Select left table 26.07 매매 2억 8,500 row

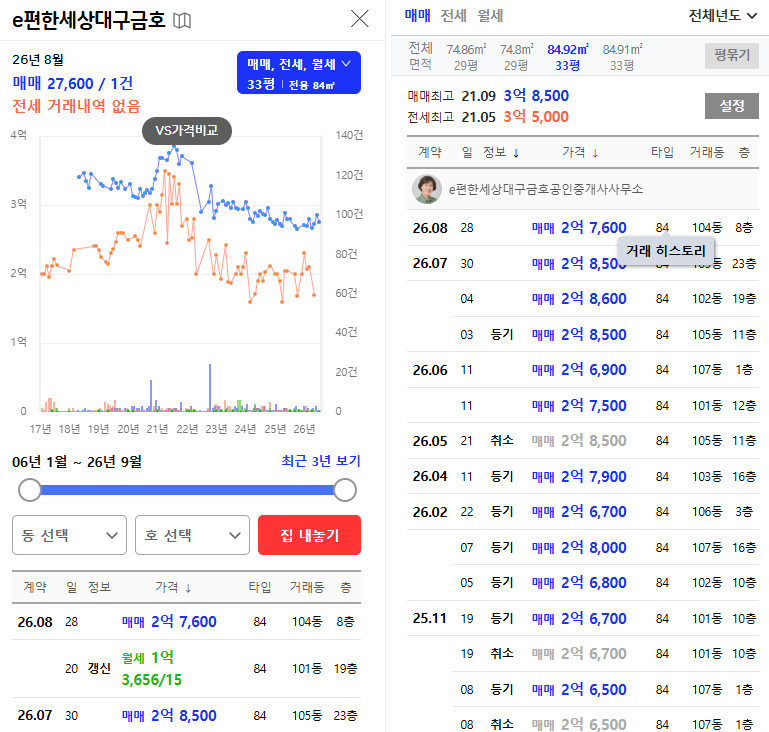[186, 715]
